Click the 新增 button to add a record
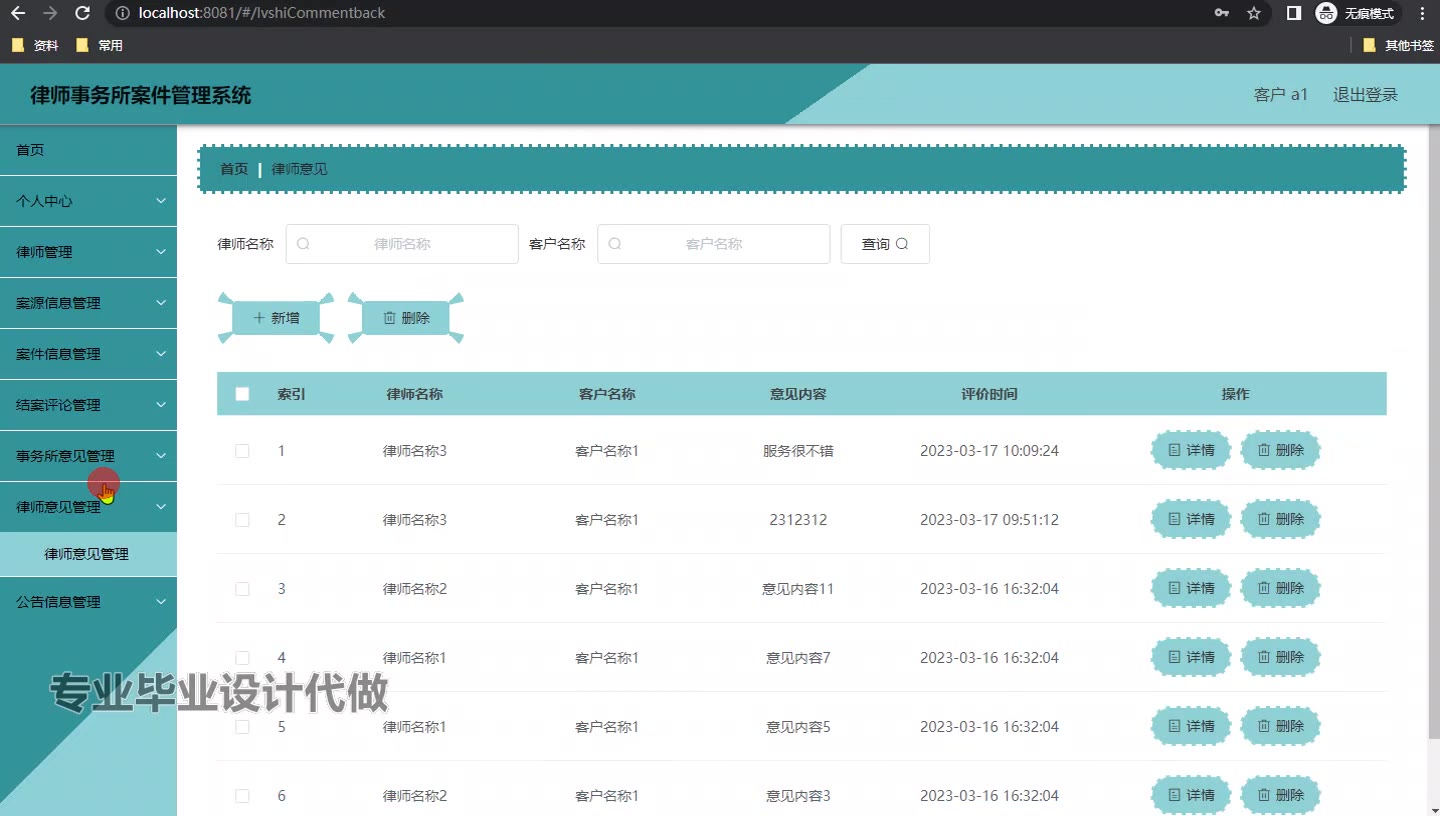 pyautogui.click(x=276, y=318)
